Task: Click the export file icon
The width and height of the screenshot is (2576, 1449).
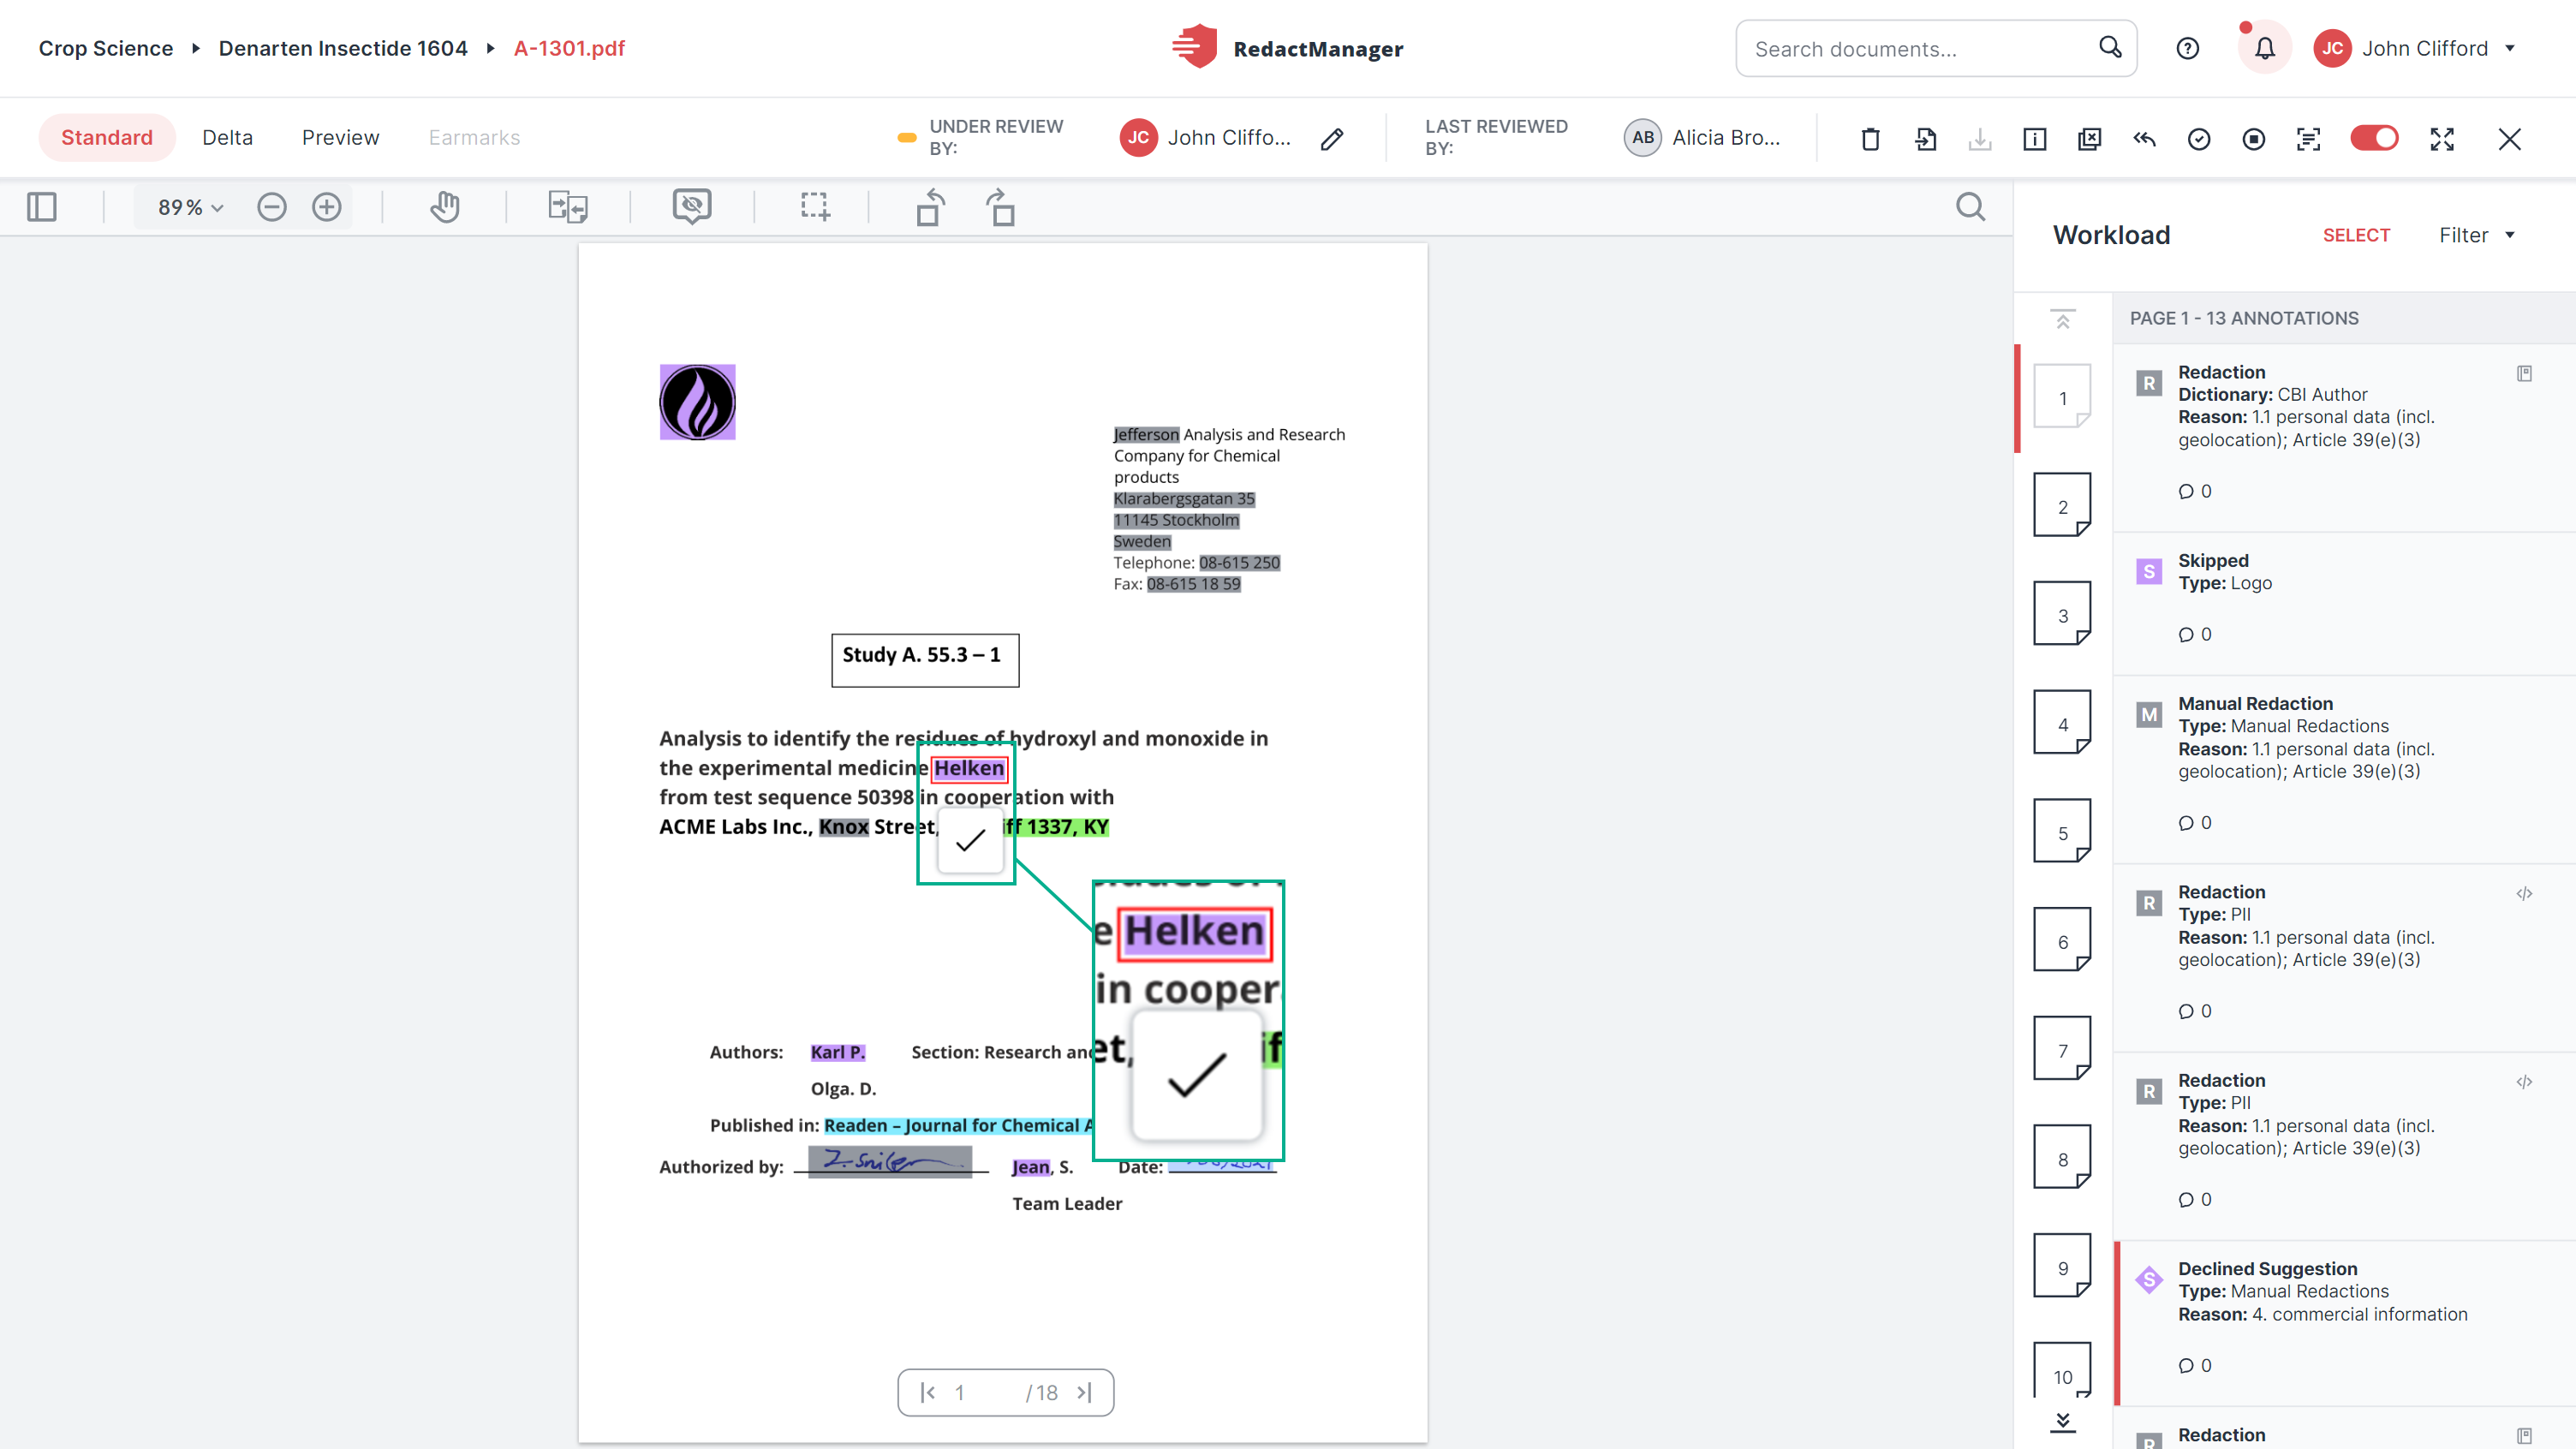Action: coord(1925,139)
